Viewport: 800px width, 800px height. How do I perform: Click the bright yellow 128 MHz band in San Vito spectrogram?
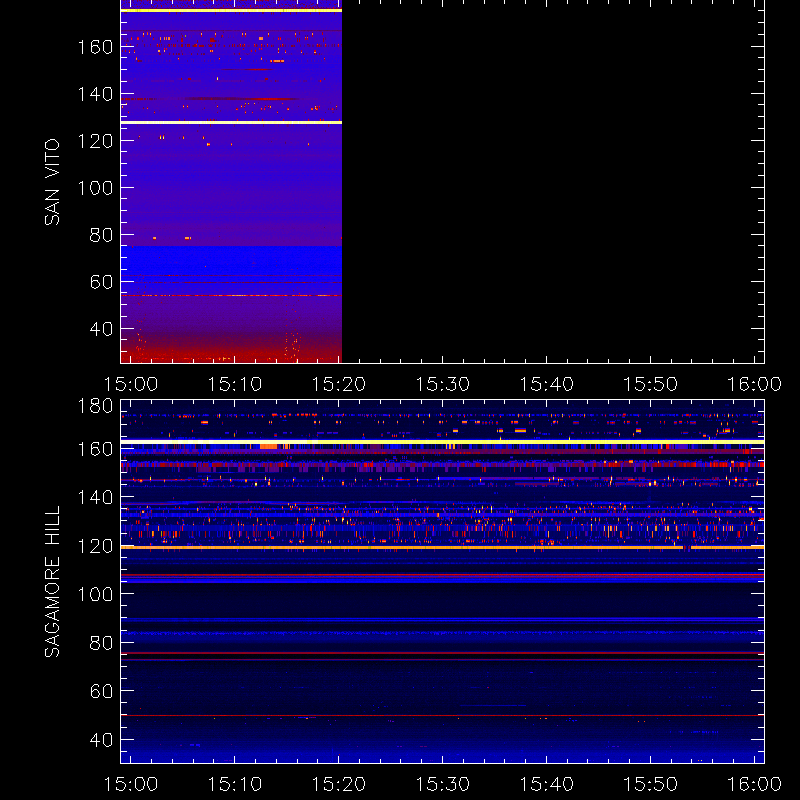pos(231,122)
